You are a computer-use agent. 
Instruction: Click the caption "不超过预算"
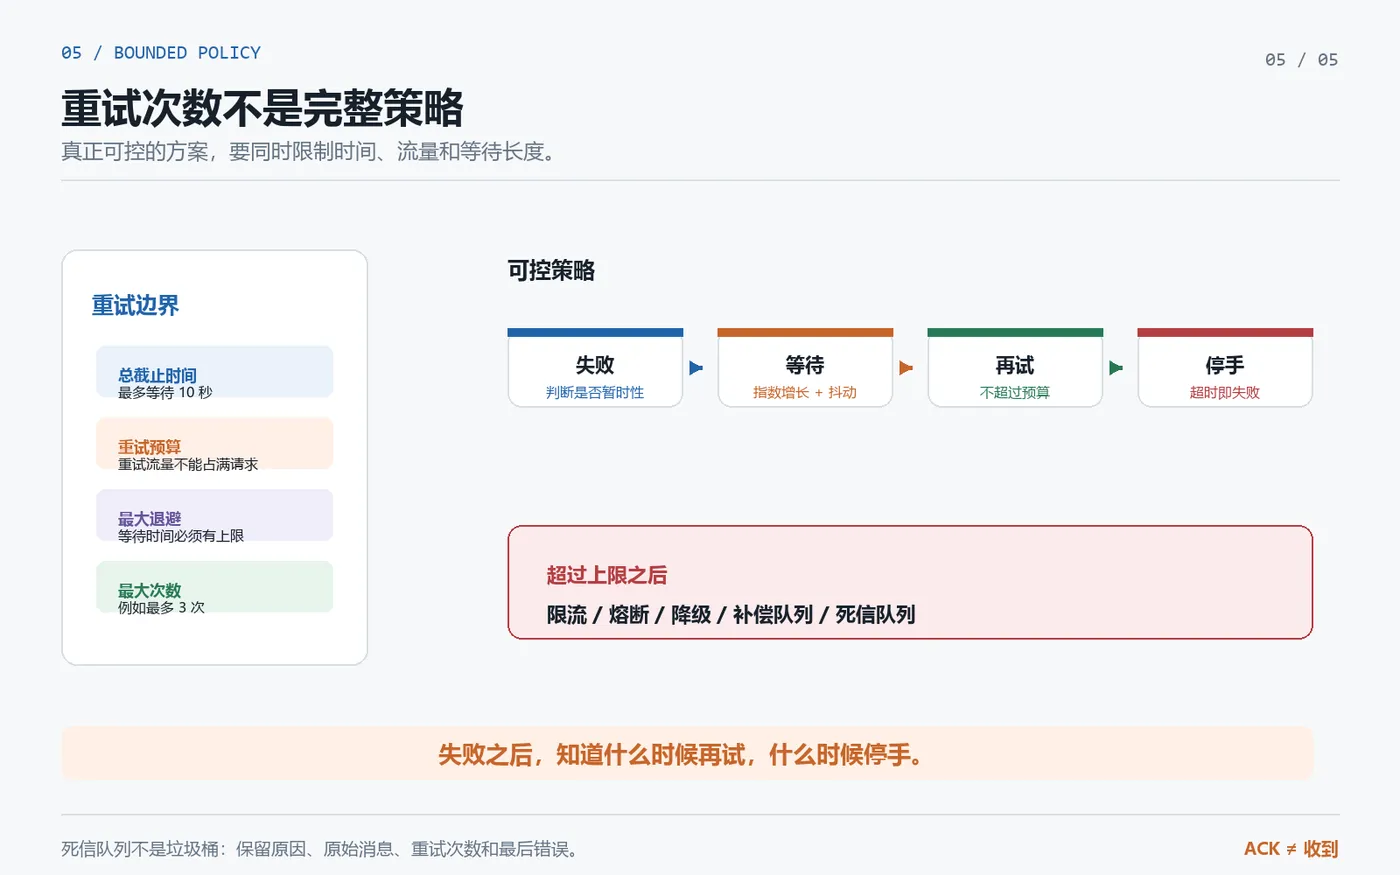tap(1015, 393)
